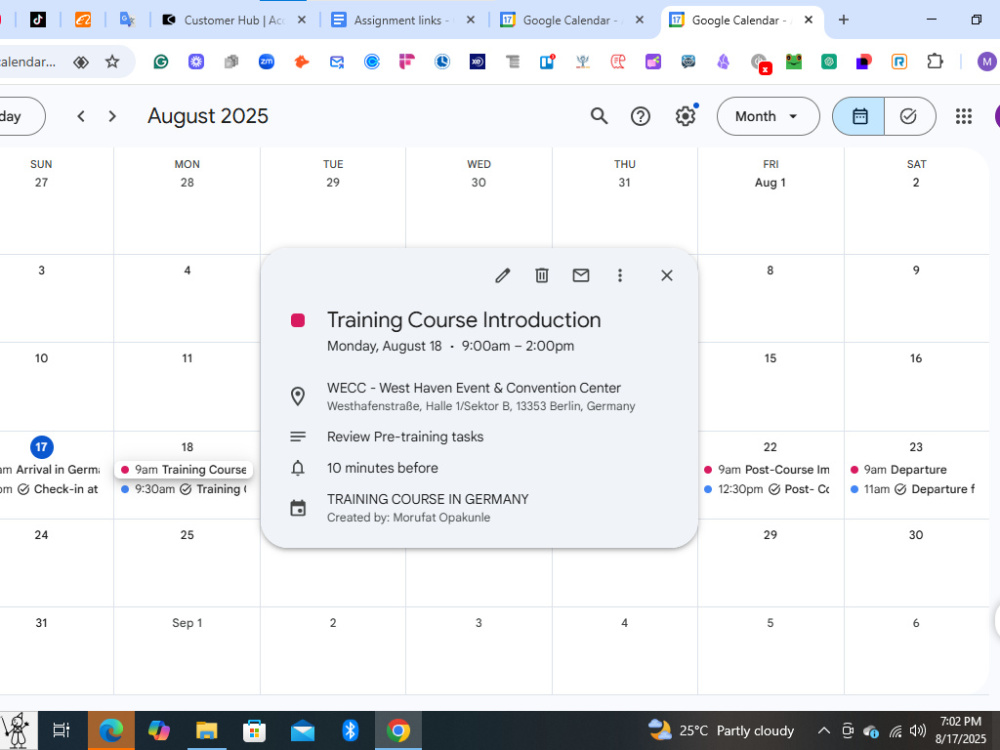This screenshot has width=1000, height=750.
Task: Open Google Calendar search
Action: (599, 116)
